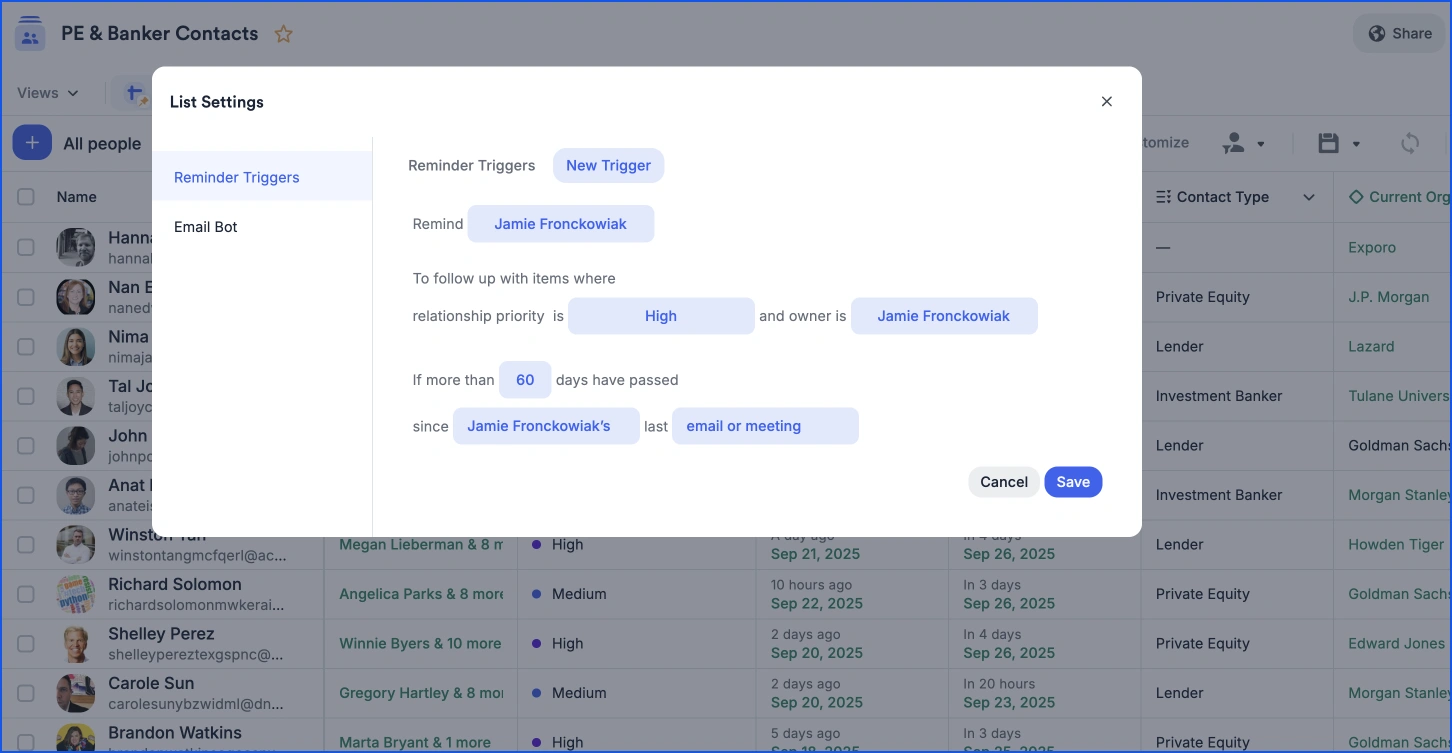Open the people list icon next to the title
1452x753 pixels.
click(30, 34)
